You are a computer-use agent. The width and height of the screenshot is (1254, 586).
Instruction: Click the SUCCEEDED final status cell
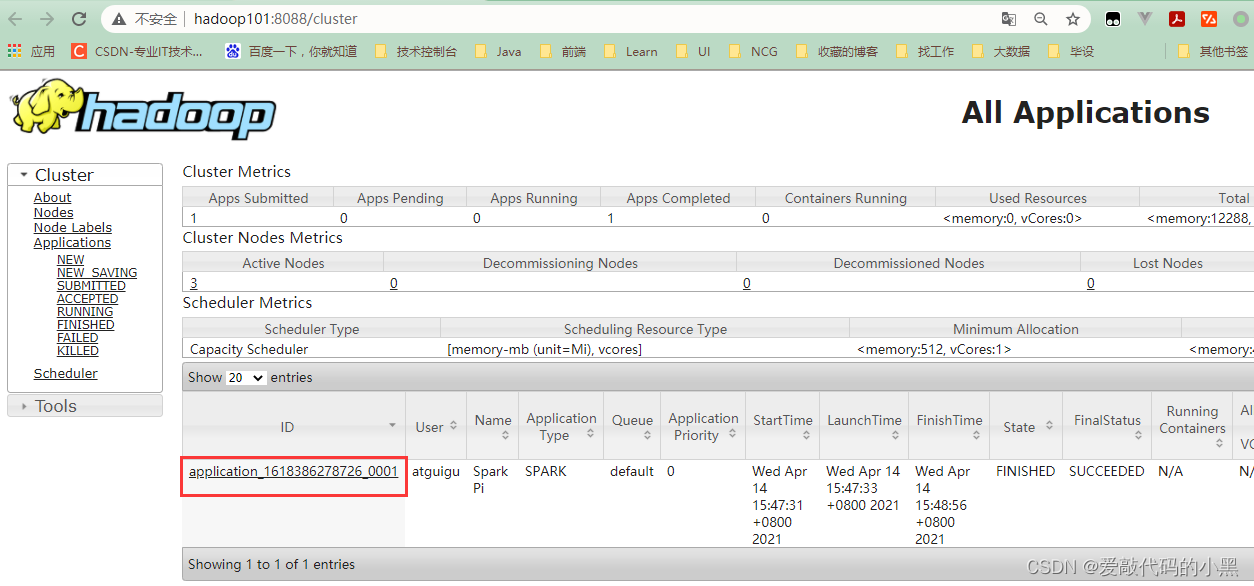(x=1106, y=471)
